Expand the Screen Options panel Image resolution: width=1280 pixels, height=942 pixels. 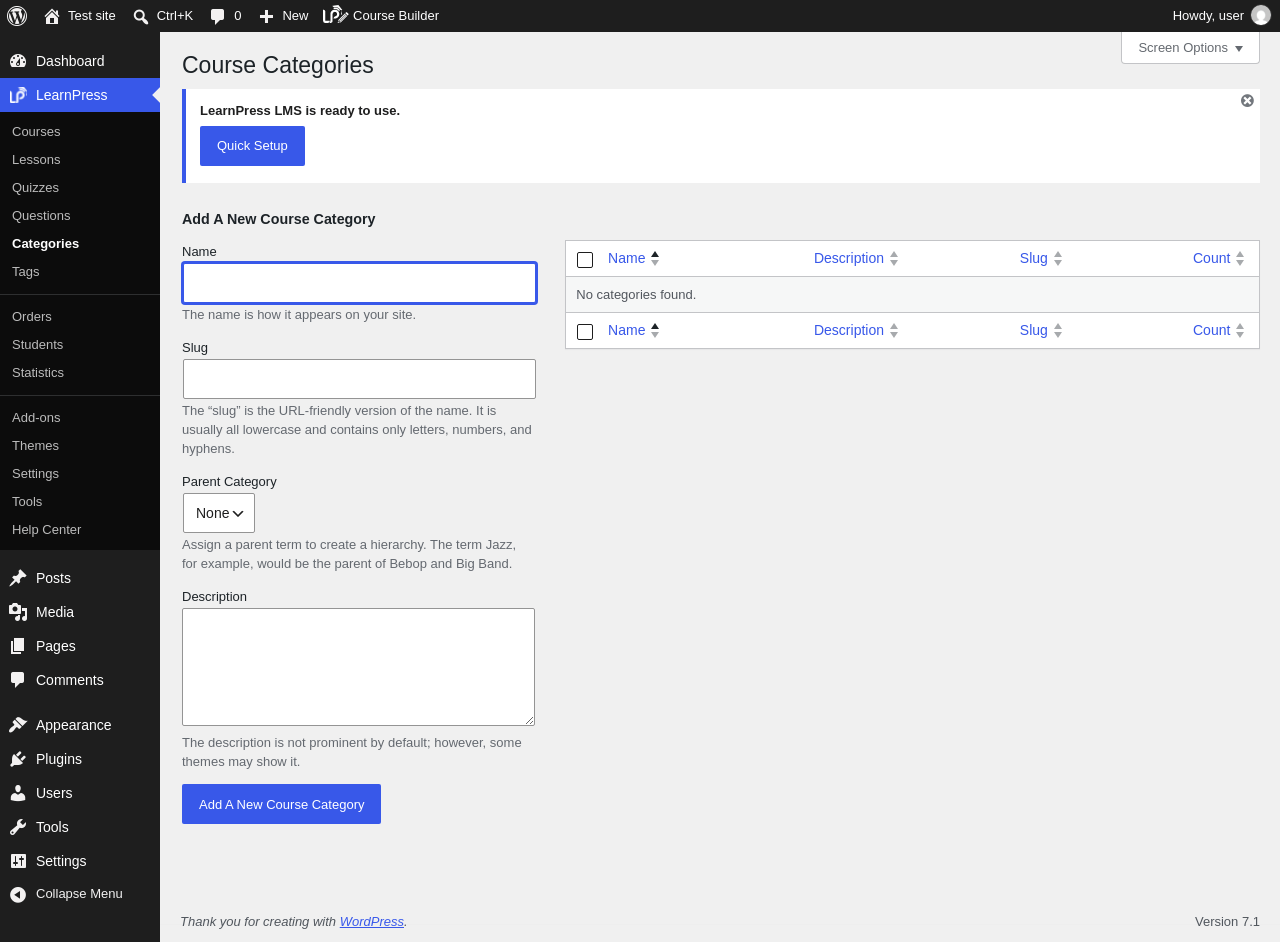(x=1190, y=48)
